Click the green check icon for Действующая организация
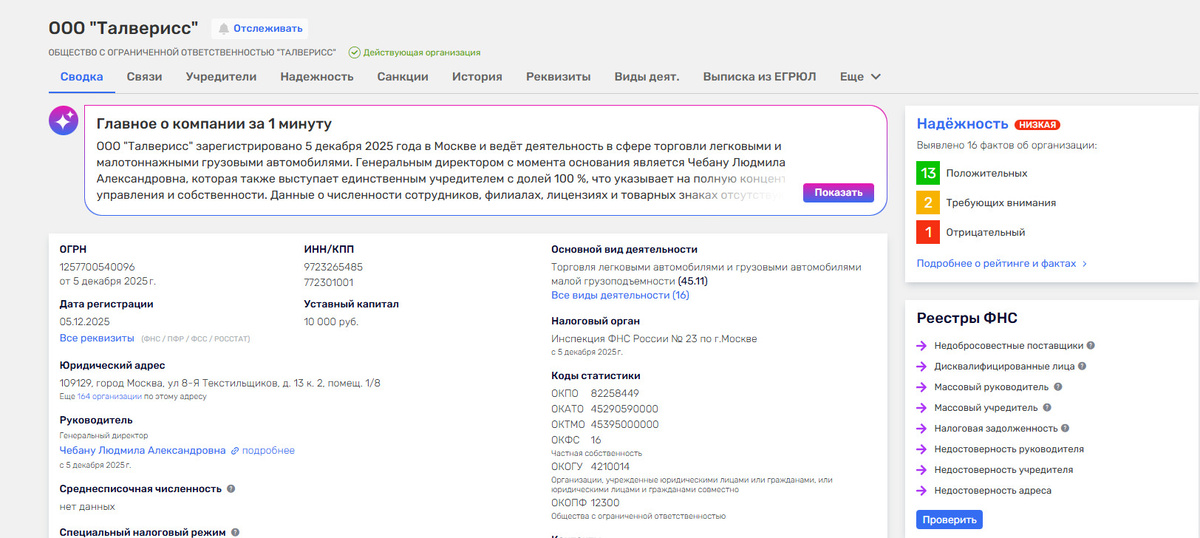 (354, 52)
